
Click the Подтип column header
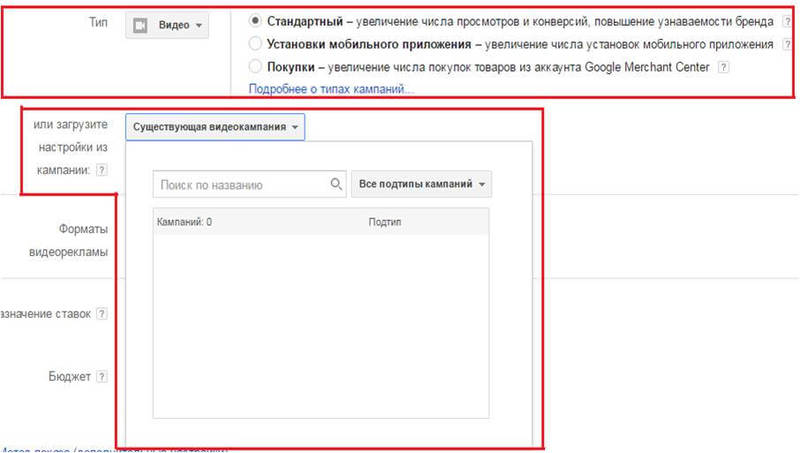point(384,221)
